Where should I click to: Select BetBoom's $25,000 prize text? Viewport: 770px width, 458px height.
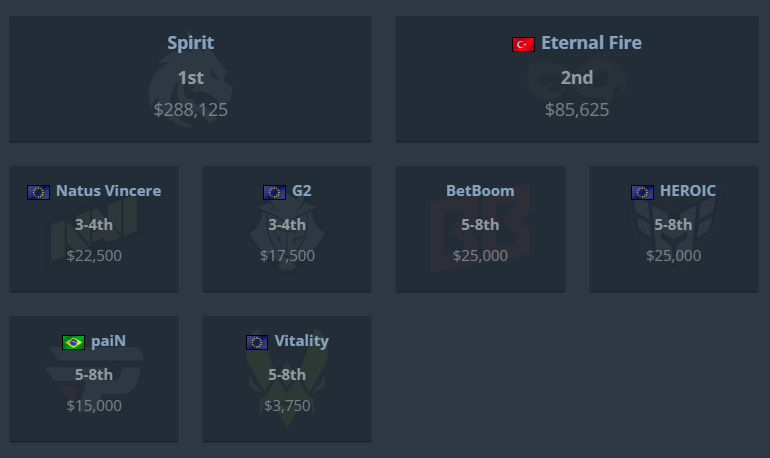(480, 256)
